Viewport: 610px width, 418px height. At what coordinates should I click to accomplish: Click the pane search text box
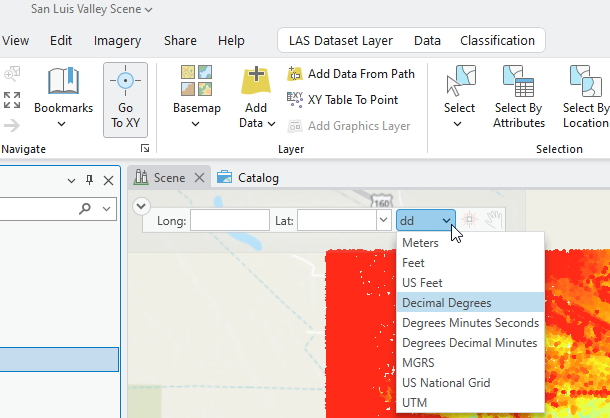pyautogui.click(x=38, y=209)
